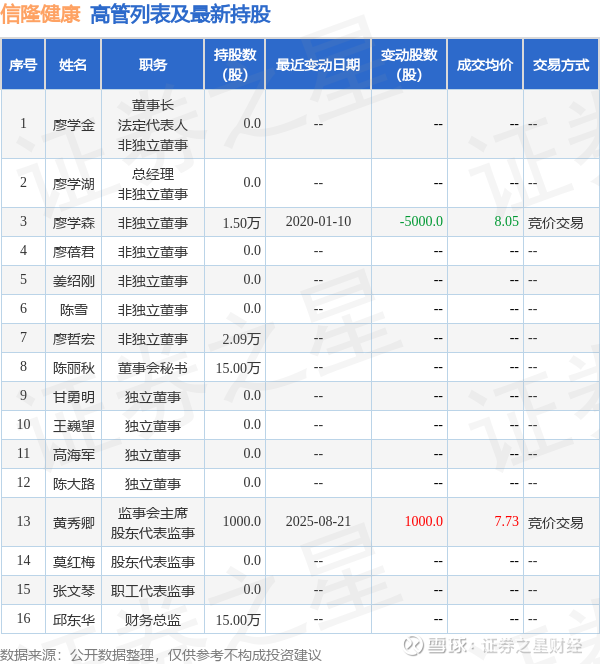This screenshot has width=600, height=664.
Task: Click the red 1000.0 change value
Action: click(x=424, y=521)
